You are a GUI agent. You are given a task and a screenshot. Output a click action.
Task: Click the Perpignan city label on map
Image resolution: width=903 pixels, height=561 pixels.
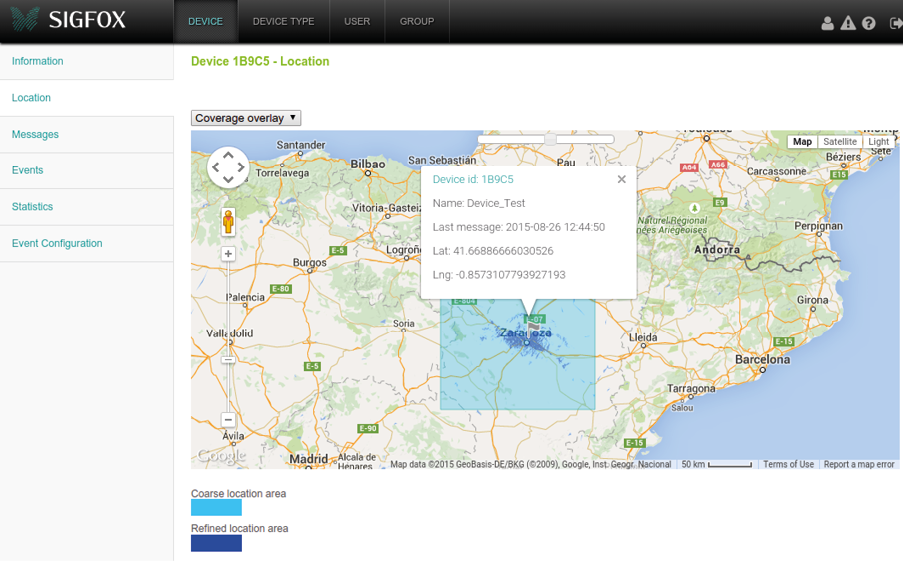(x=818, y=226)
